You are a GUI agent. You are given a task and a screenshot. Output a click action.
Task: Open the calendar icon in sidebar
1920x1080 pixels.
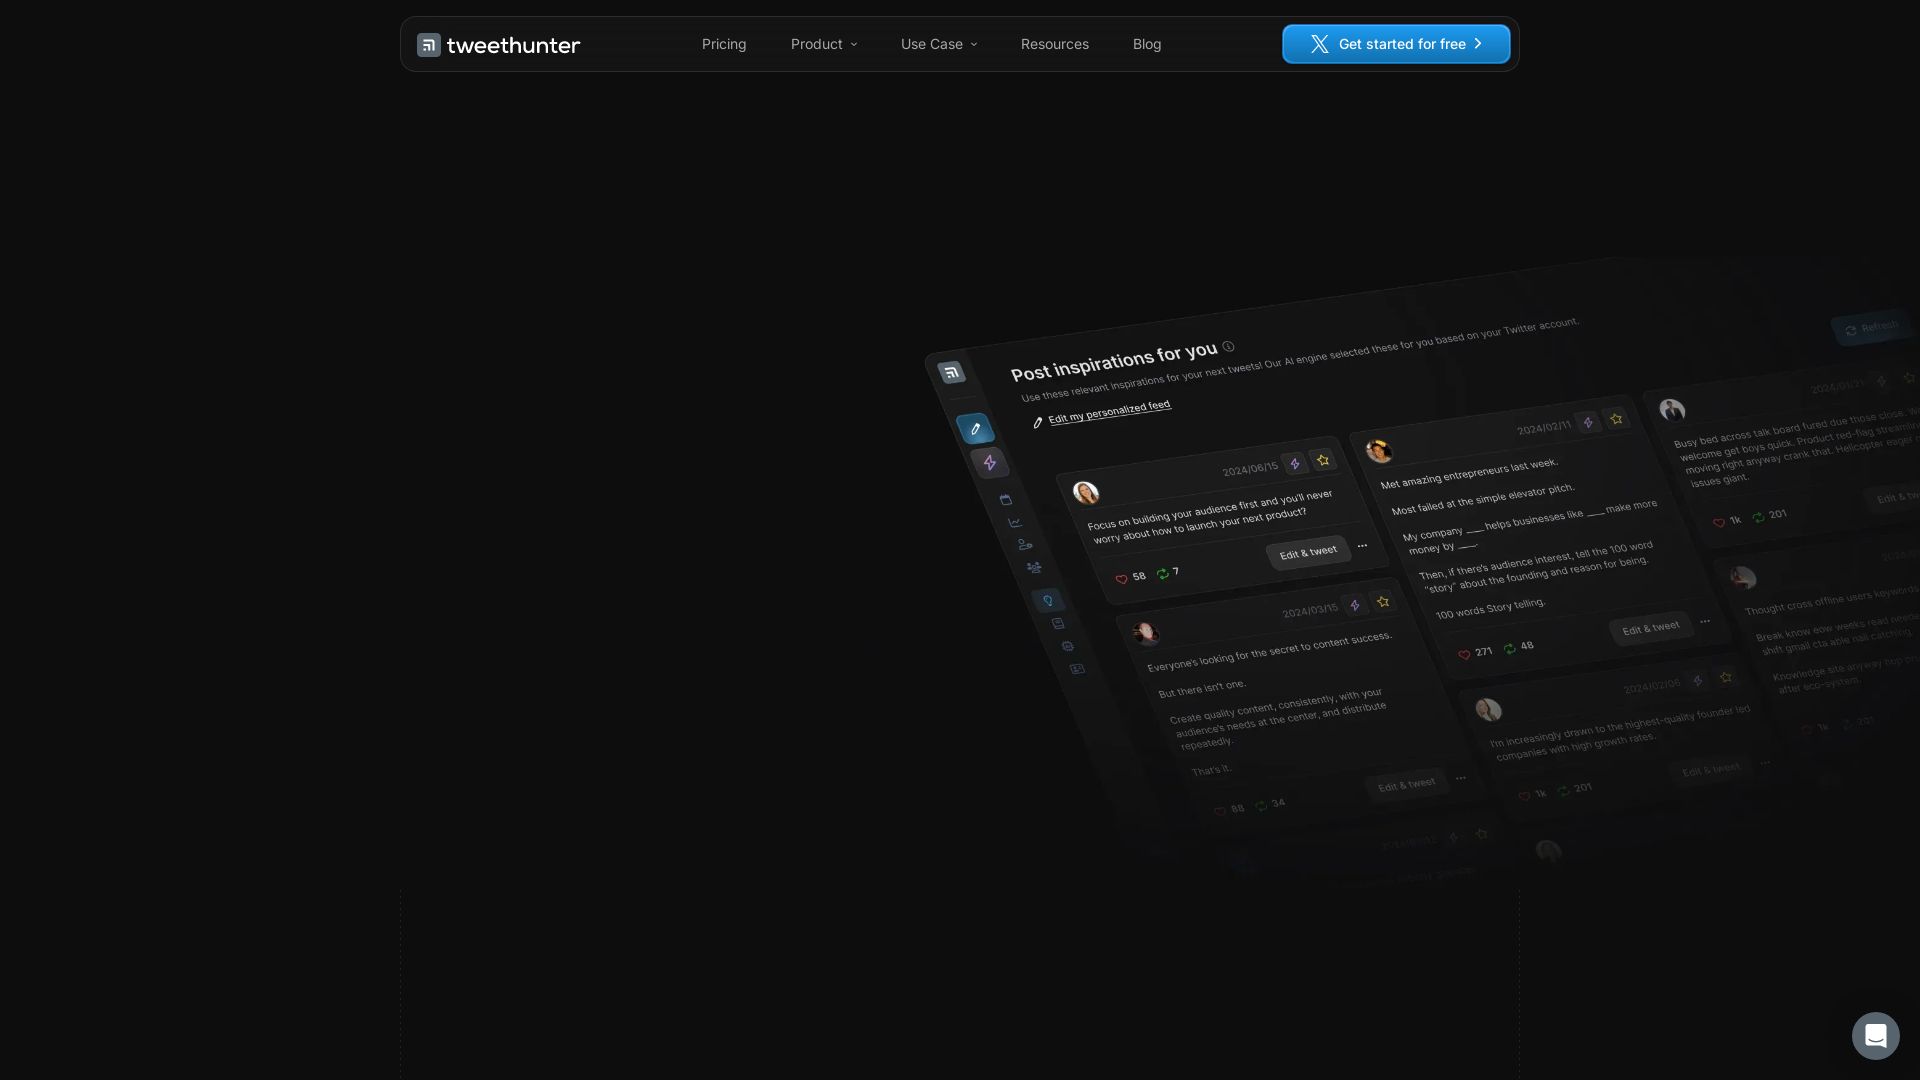coord(1005,500)
